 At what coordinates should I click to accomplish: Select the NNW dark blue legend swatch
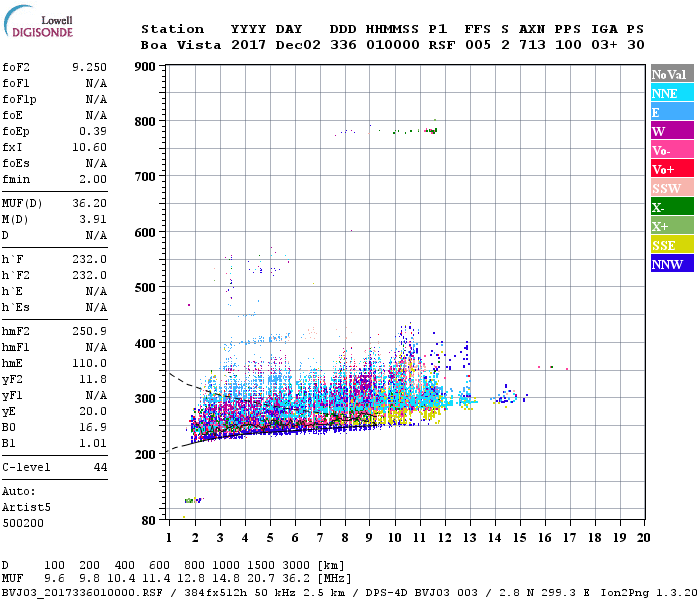coord(671,264)
